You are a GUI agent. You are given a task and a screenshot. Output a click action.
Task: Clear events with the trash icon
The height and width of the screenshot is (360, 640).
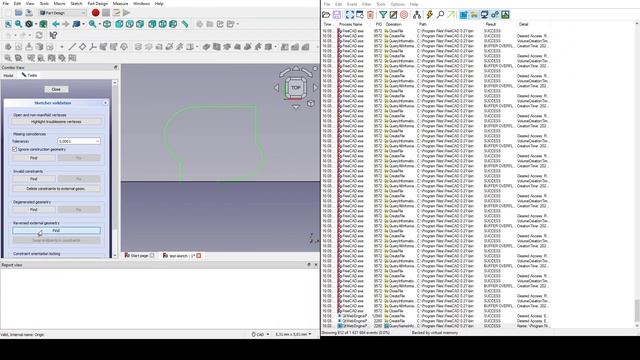click(370, 15)
